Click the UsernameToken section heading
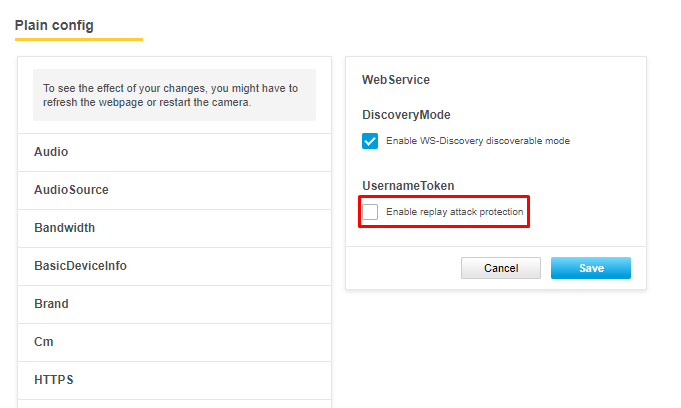The height and width of the screenshot is (408, 681). click(408, 186)
